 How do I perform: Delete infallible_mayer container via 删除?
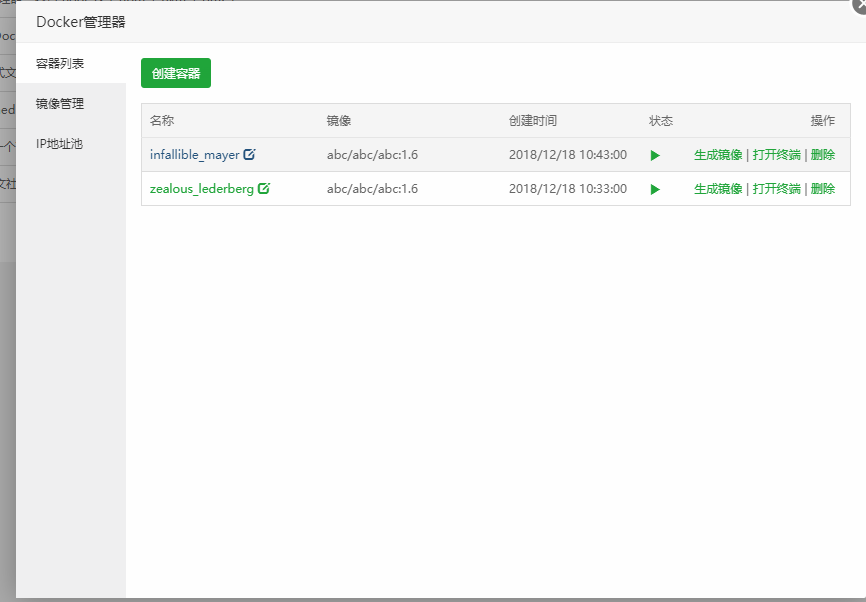pos(823,155)
